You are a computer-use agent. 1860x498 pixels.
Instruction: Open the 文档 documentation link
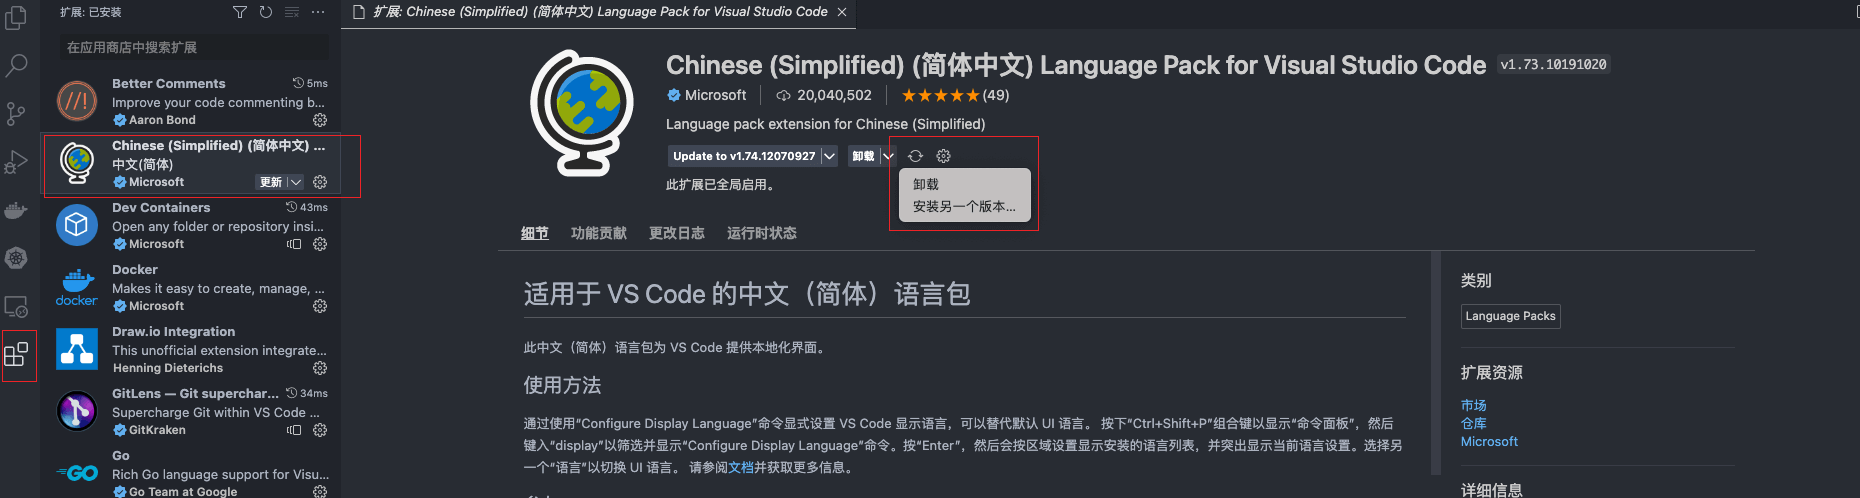click(x=741, y=467)
